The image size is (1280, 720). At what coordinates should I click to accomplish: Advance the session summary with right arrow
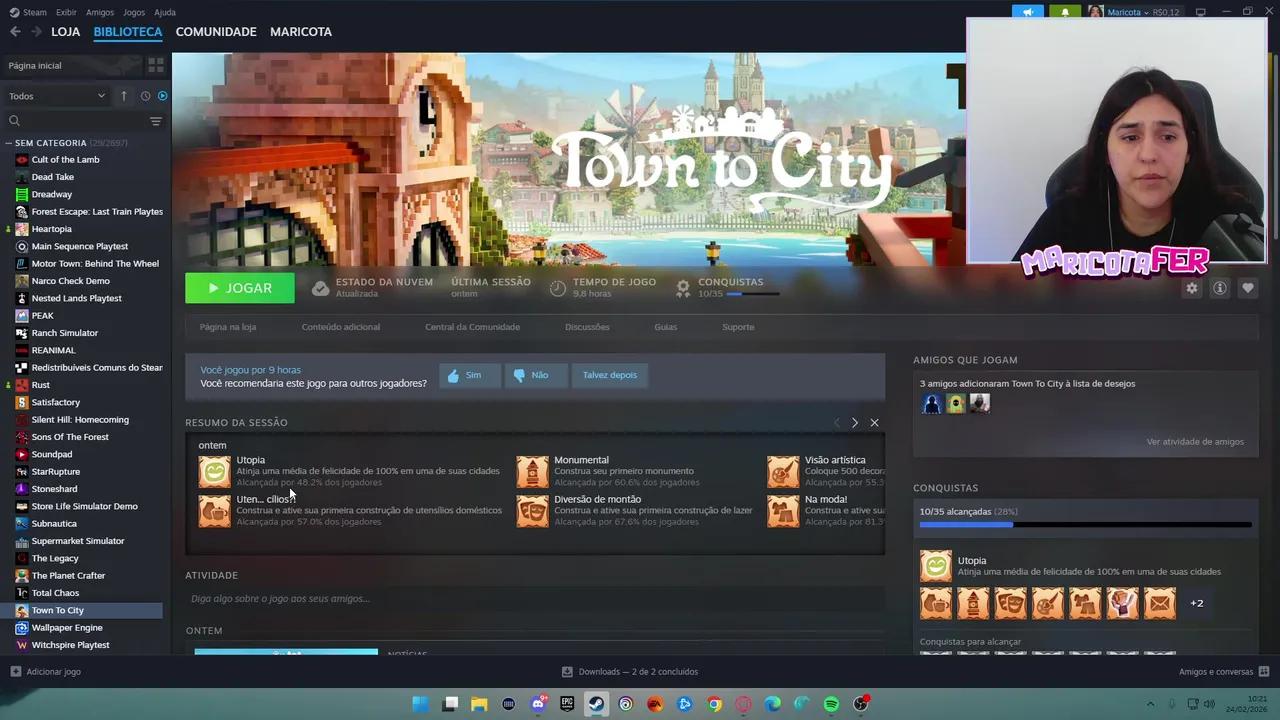pyautogui.click(x=855, y=422)
